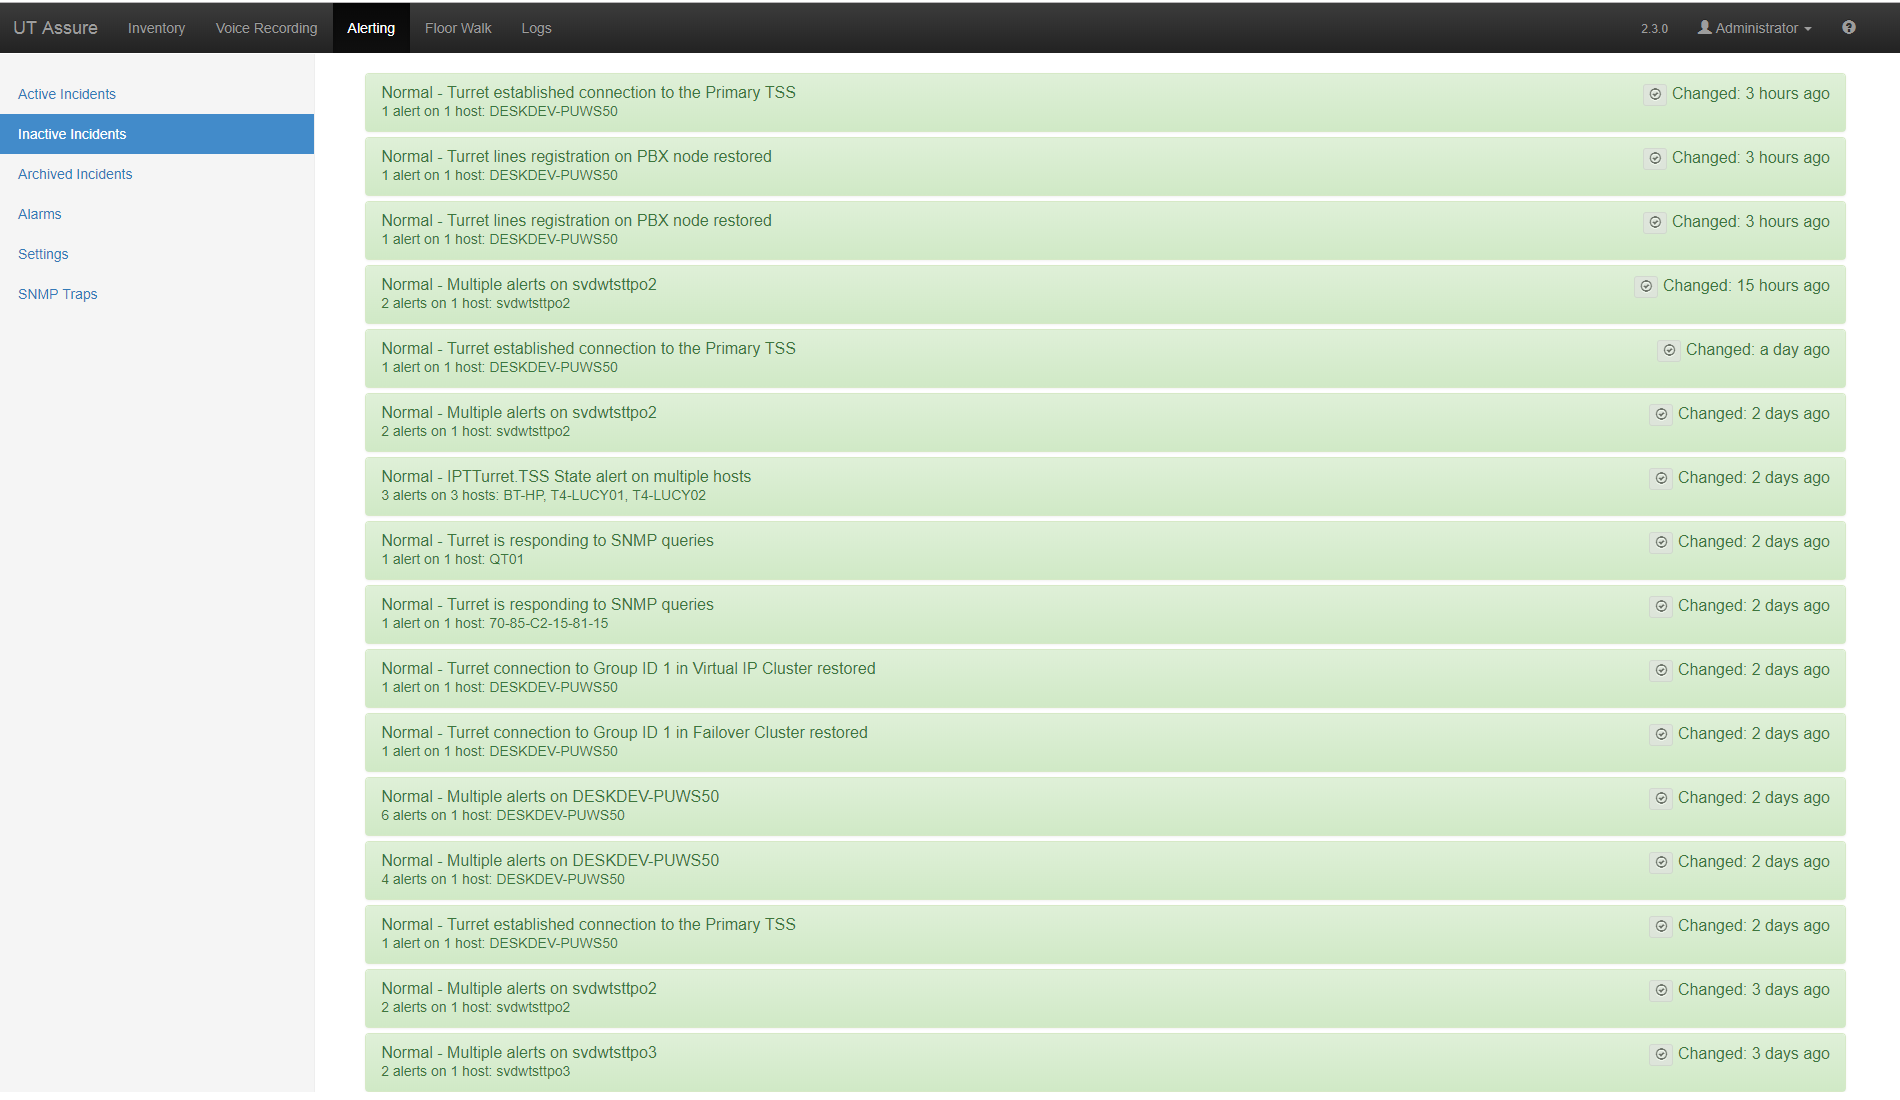Click check icon on svdwtsttpo2 3 days ago row

coord(1661,990)
